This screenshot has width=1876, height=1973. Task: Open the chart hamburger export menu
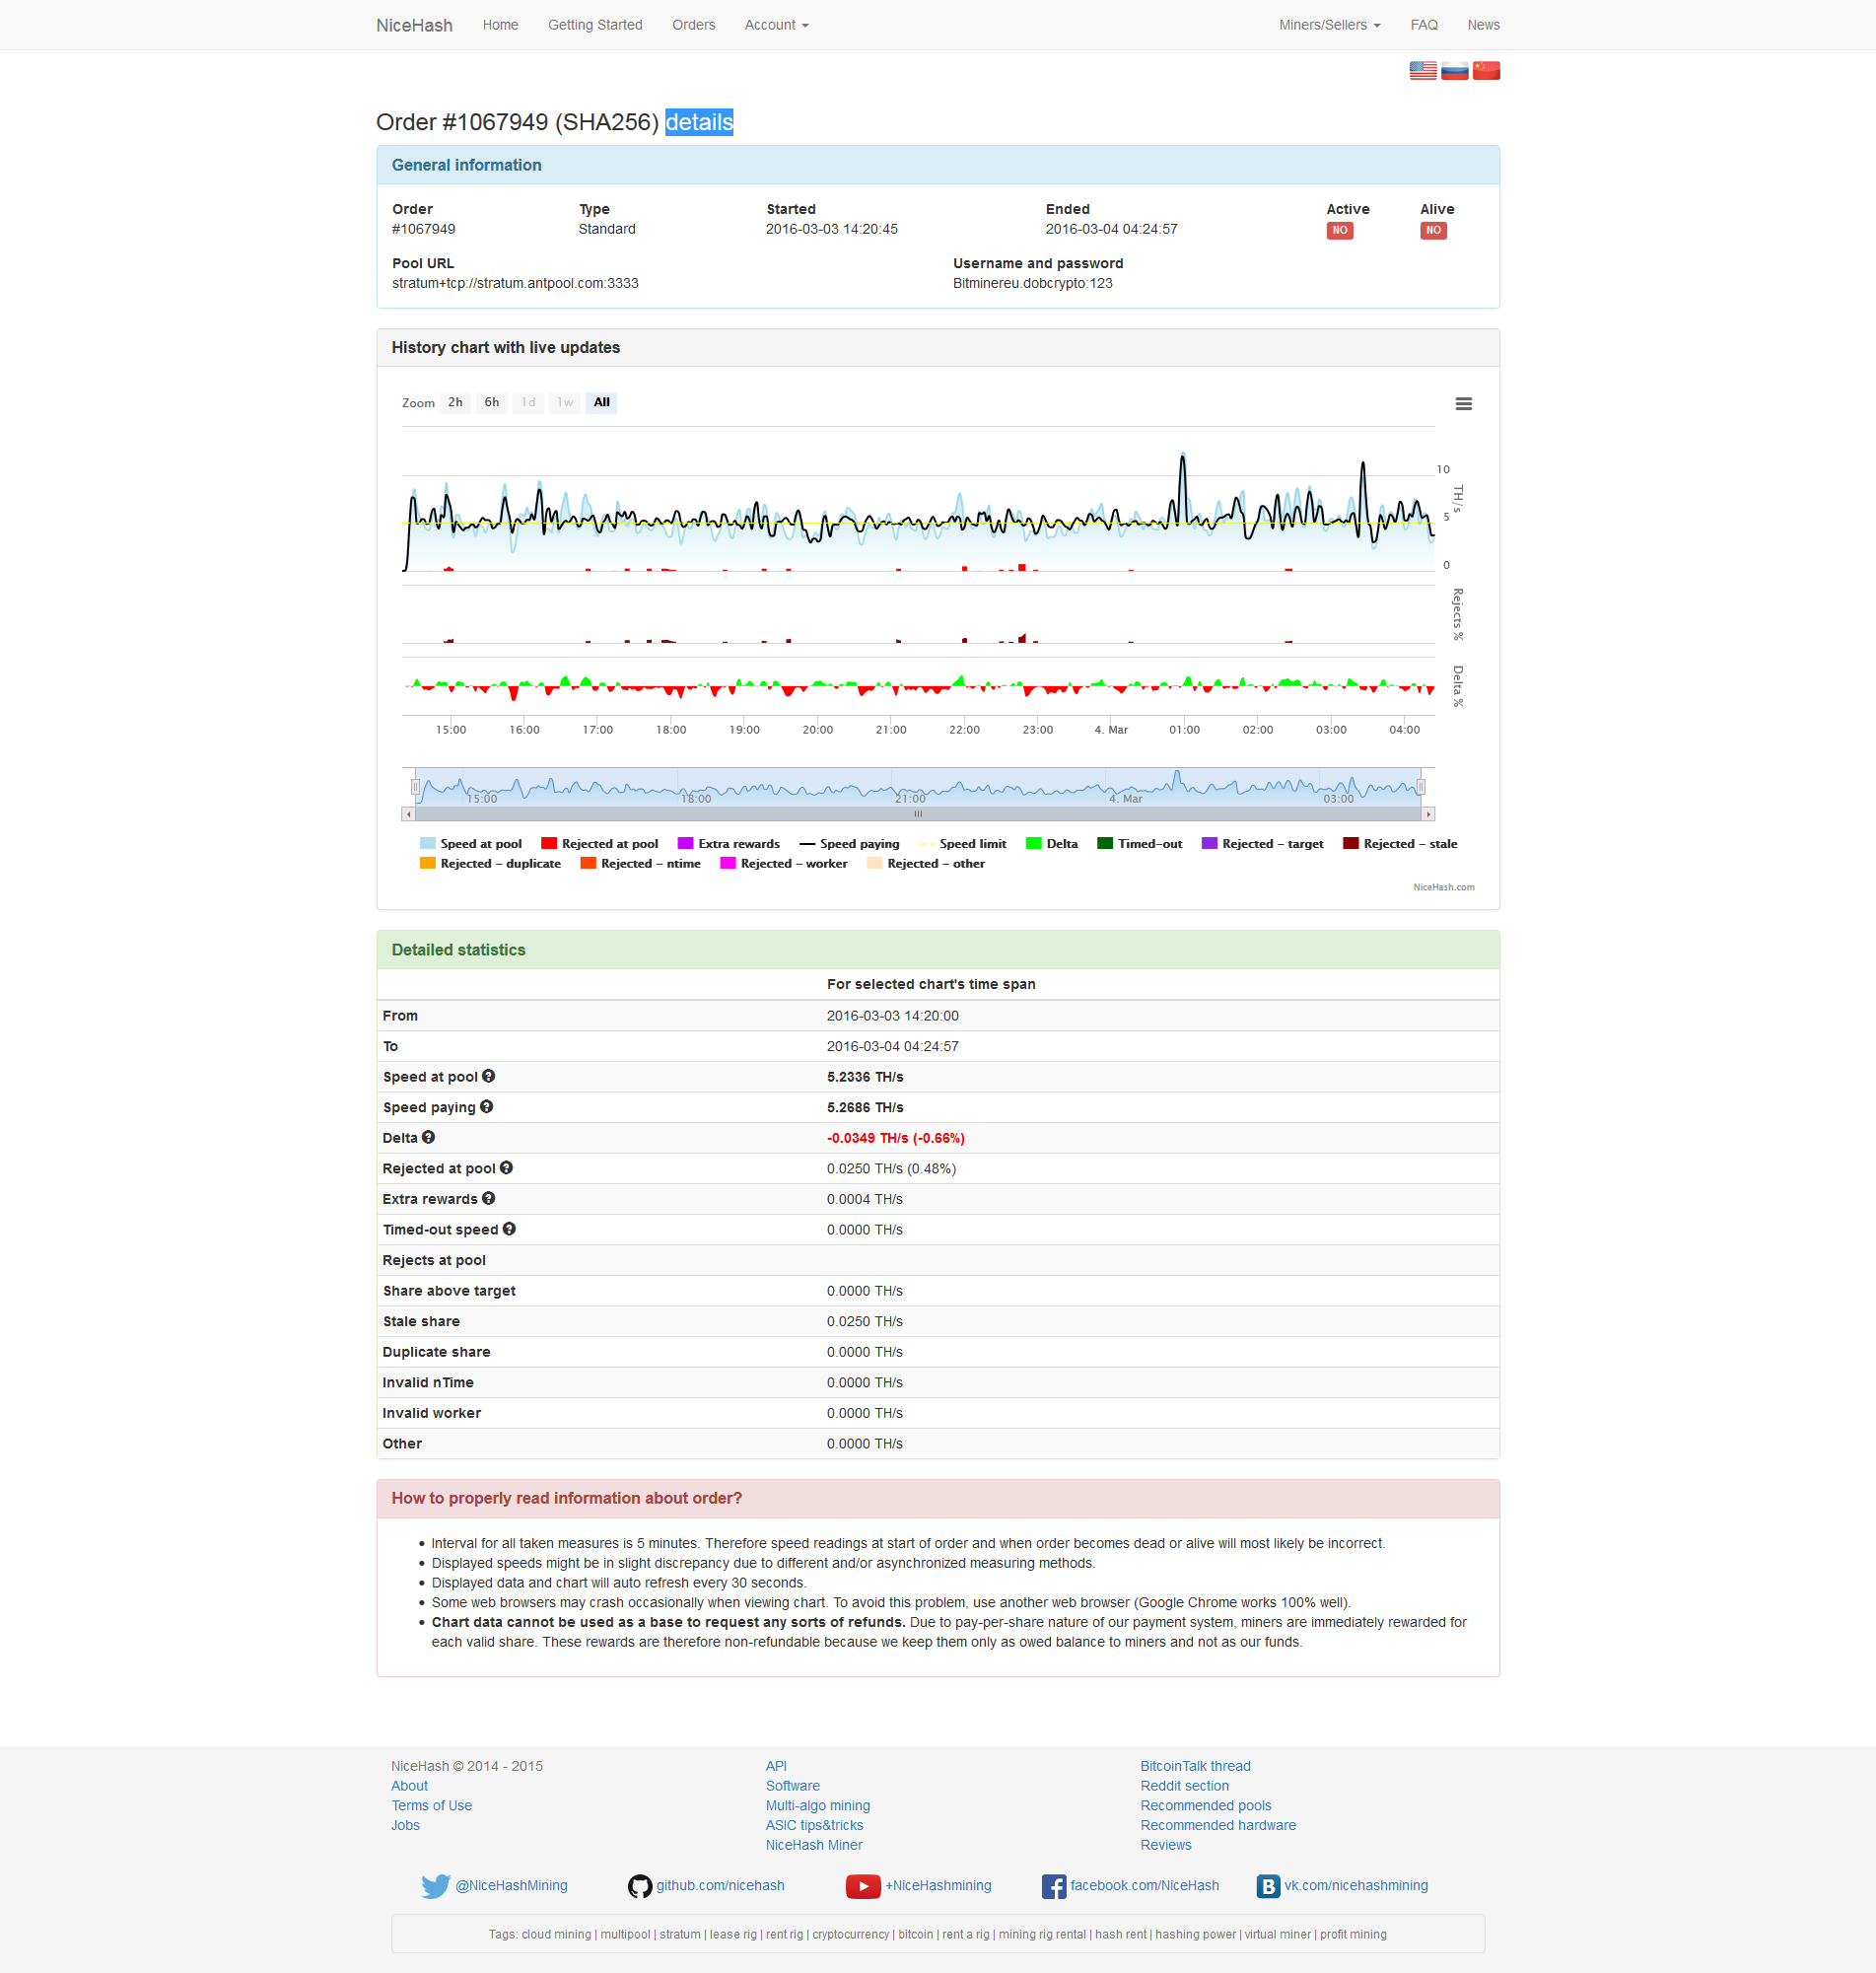(x=1462, y=404)
